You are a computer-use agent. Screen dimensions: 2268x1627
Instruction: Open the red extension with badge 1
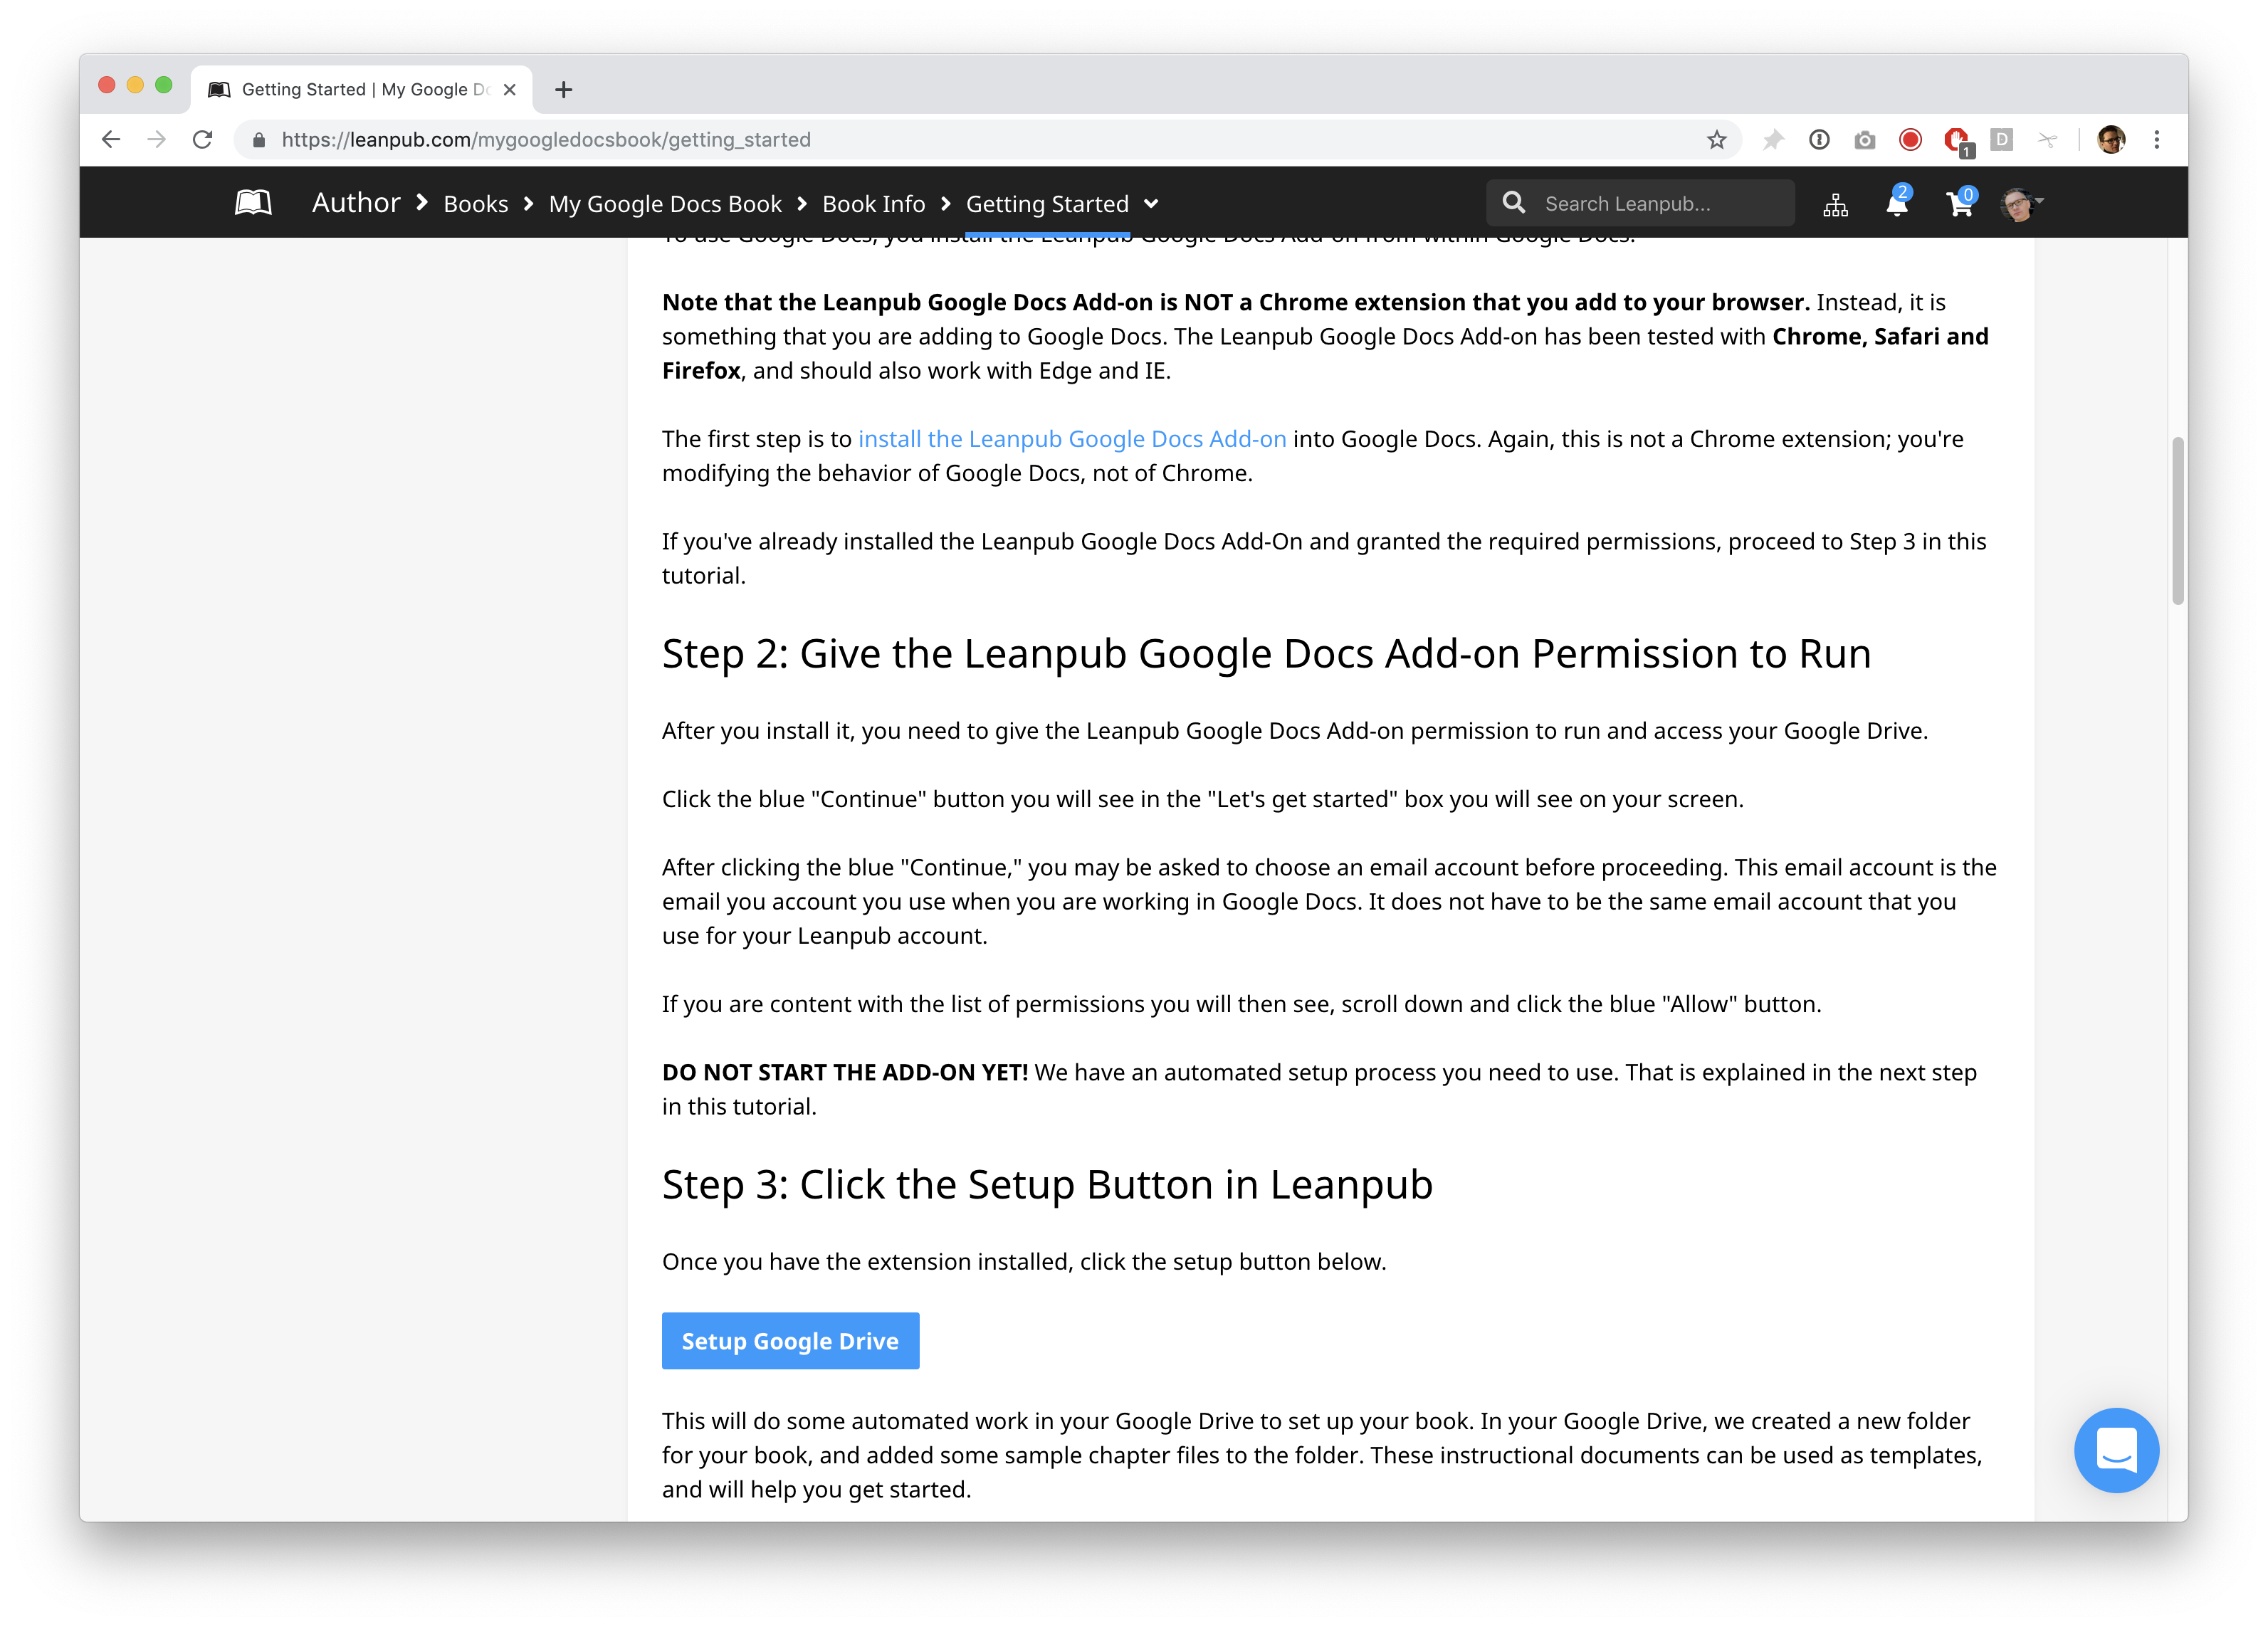click(1958, 141)
